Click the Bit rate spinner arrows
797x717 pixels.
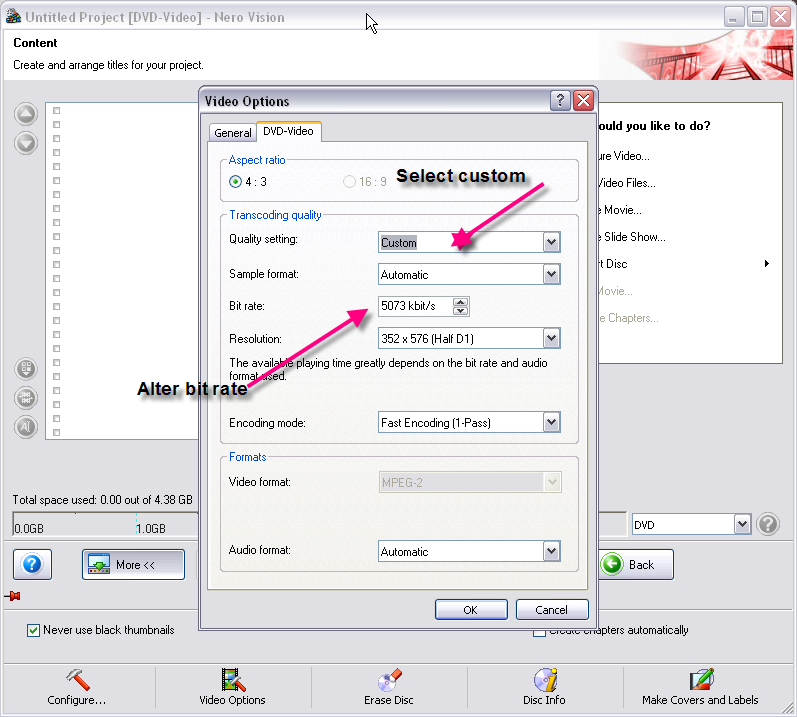click(x=460, y=306)
